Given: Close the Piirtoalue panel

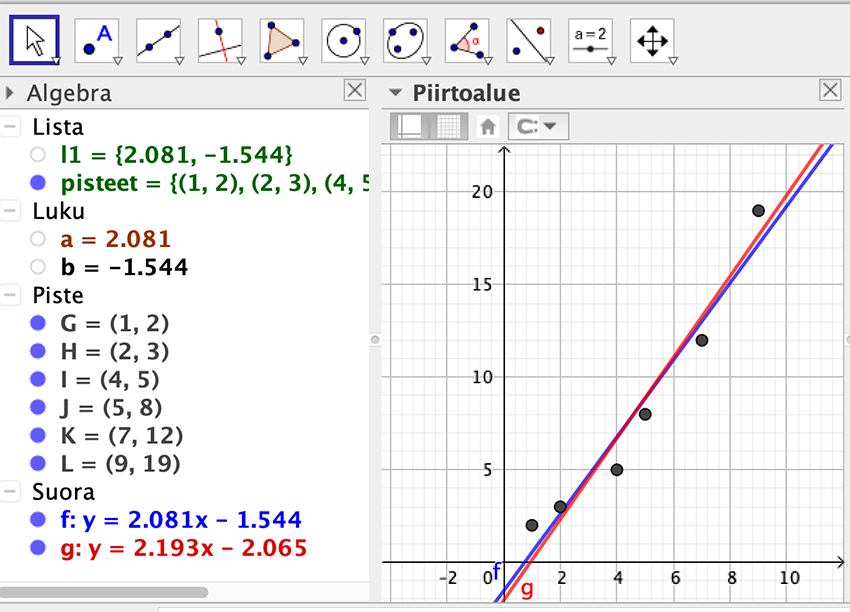Looking at the screenshot, I should (830, 90).
